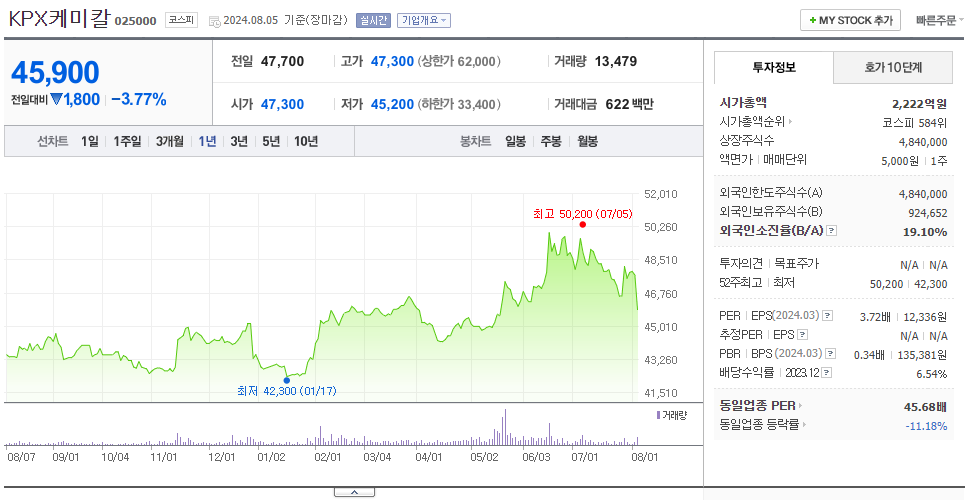Click the 배당수익률 6.54% value
968x500 pixels.
pyautogui.click(x=932, y=373)
